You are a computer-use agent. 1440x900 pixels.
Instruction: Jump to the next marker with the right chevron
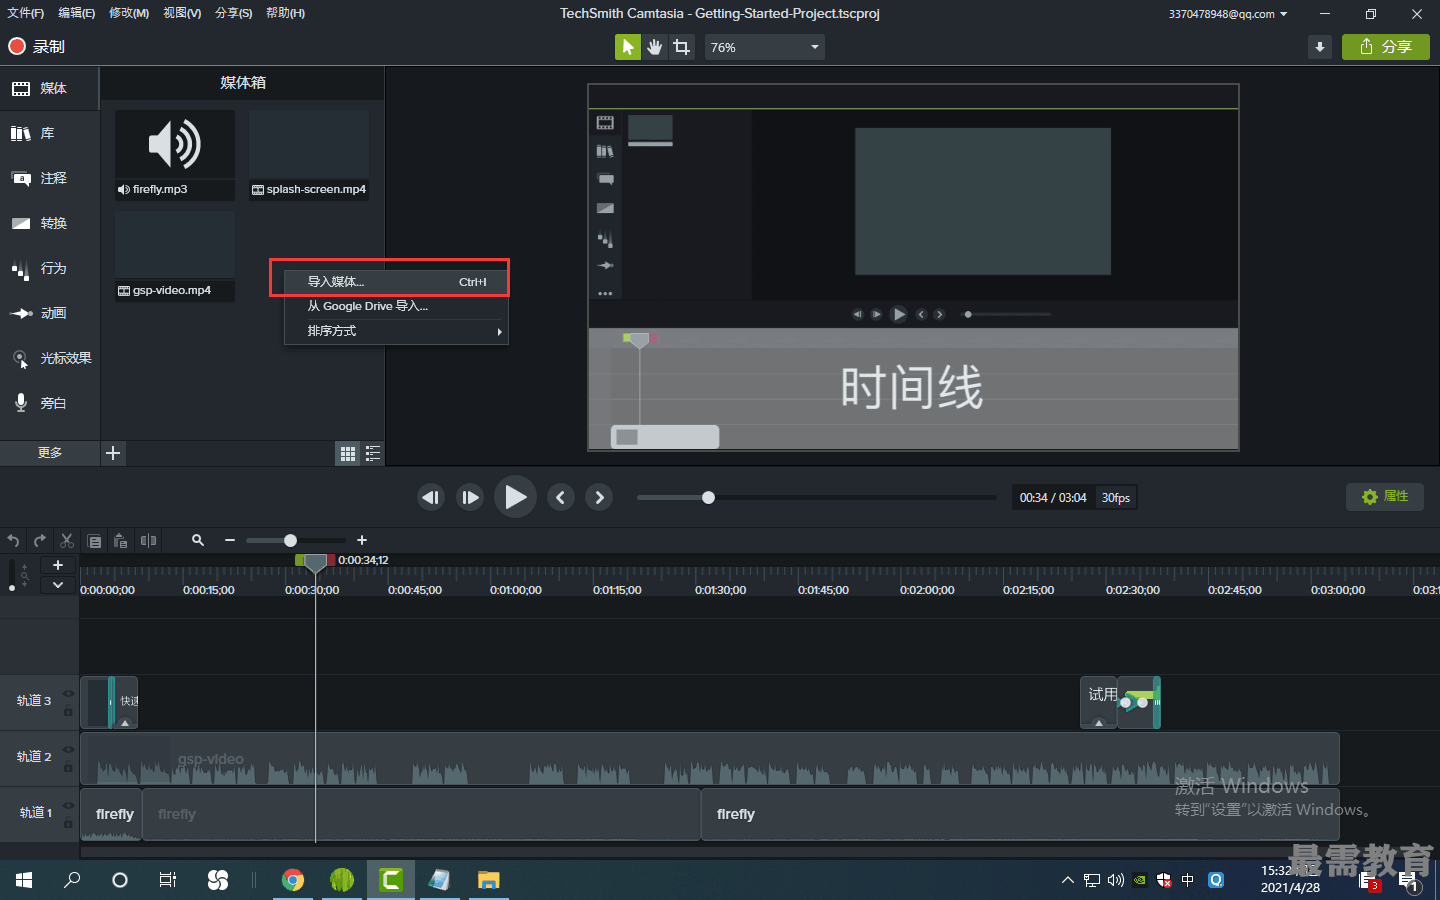[599, 497]
